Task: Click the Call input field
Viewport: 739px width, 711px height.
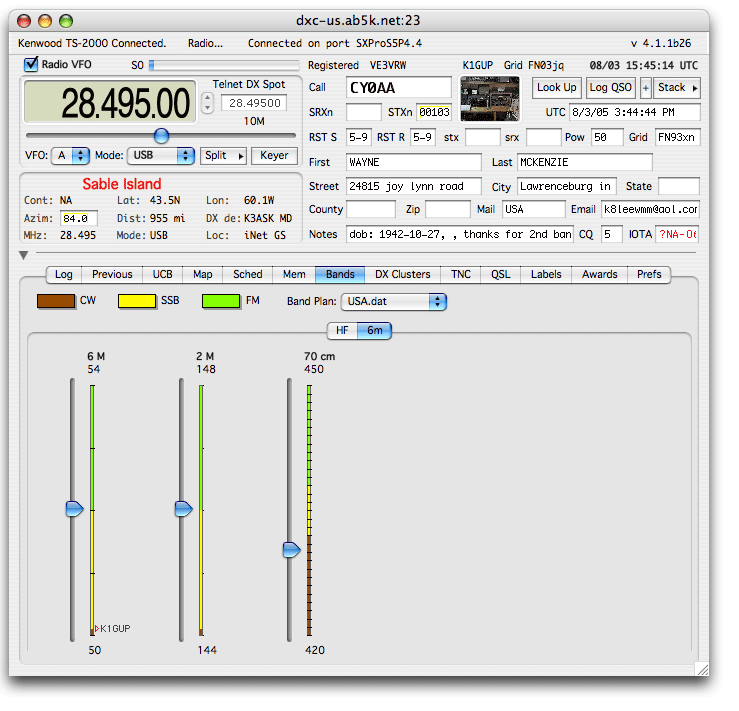Action: click(398, 88)
